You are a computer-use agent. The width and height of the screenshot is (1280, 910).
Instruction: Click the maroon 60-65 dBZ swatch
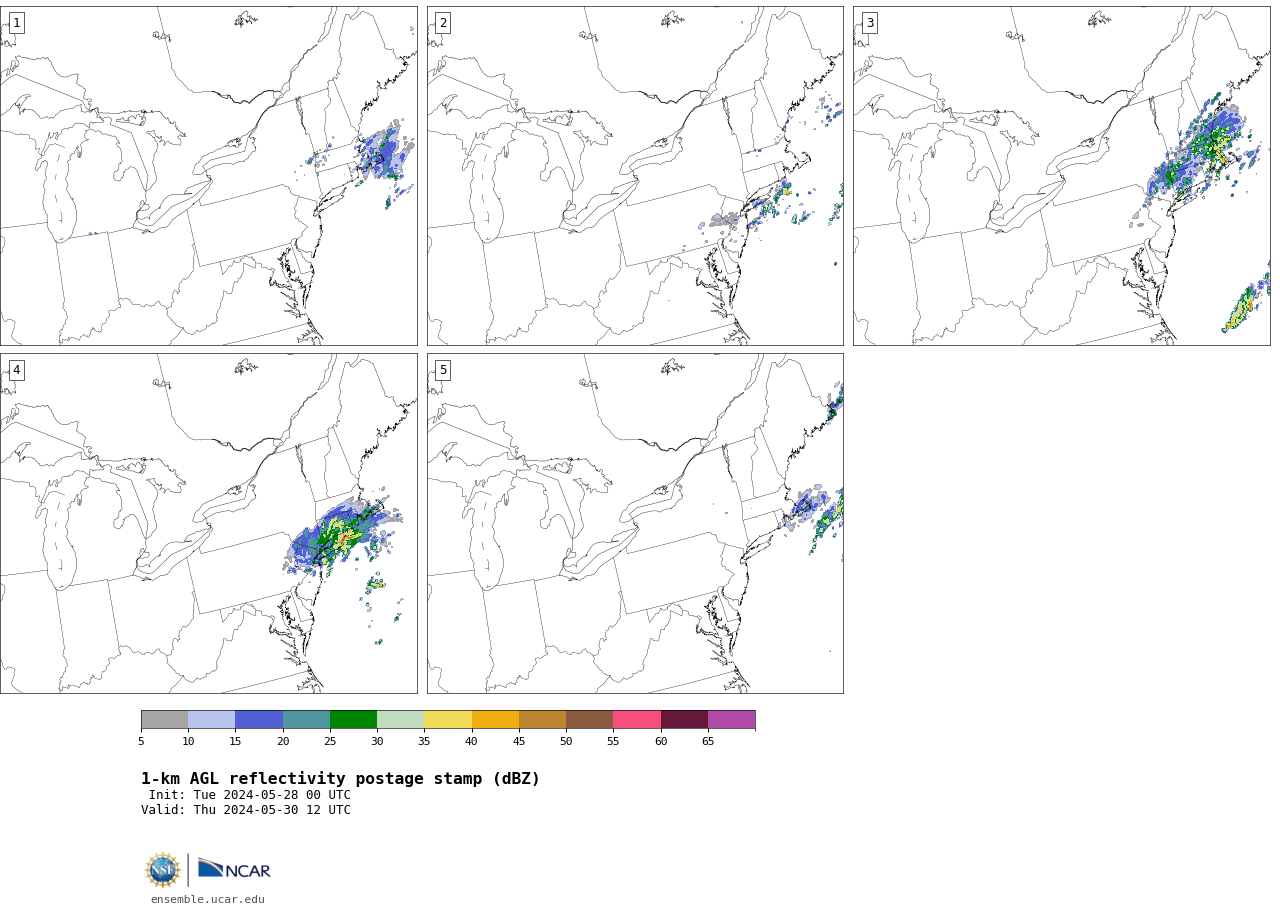[x=684, y=720]
